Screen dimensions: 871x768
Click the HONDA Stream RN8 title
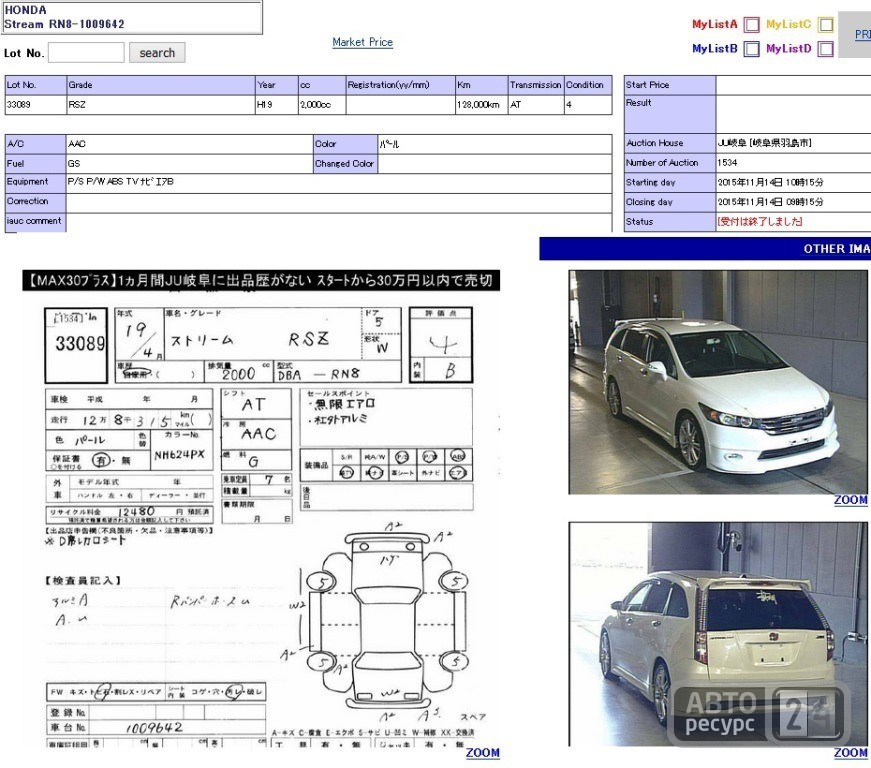pyautogui.click(x=64, y=17)
